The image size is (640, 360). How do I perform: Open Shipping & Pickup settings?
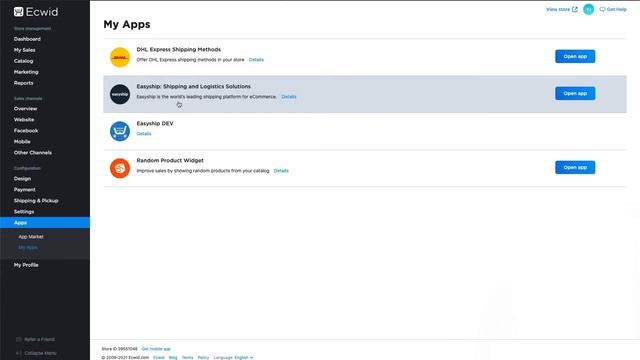click(x=36, y=201)
